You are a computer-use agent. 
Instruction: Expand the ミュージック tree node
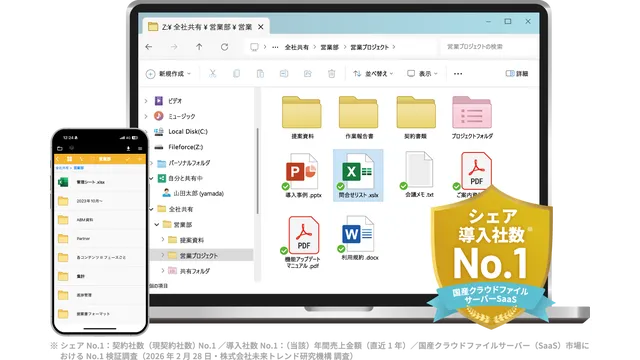[x=146, y=116]
